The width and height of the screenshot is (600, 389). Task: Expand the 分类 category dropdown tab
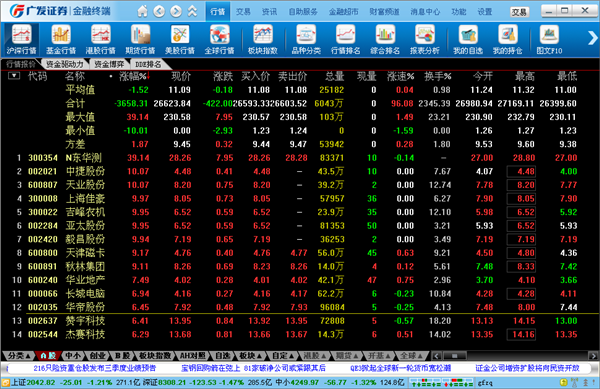tap(18, 356)
